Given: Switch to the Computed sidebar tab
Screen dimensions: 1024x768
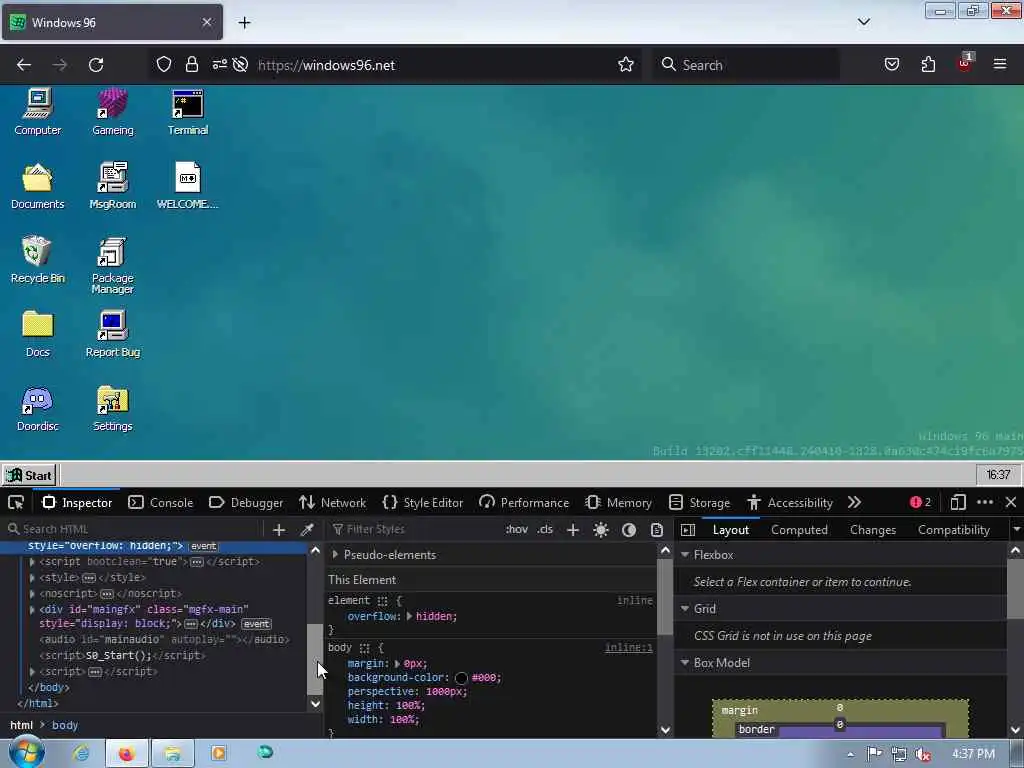Looking at the screenshot, I should point(799,530).
